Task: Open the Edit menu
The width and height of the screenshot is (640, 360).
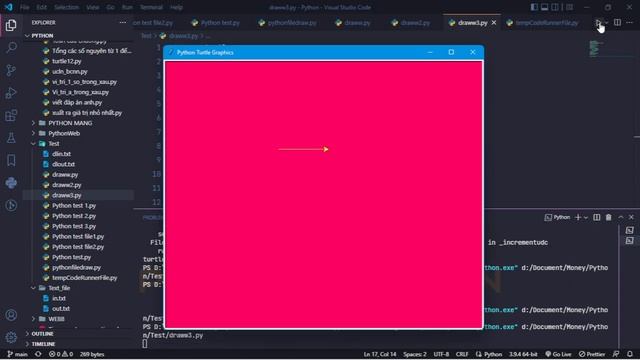Action: coord(41,7)
